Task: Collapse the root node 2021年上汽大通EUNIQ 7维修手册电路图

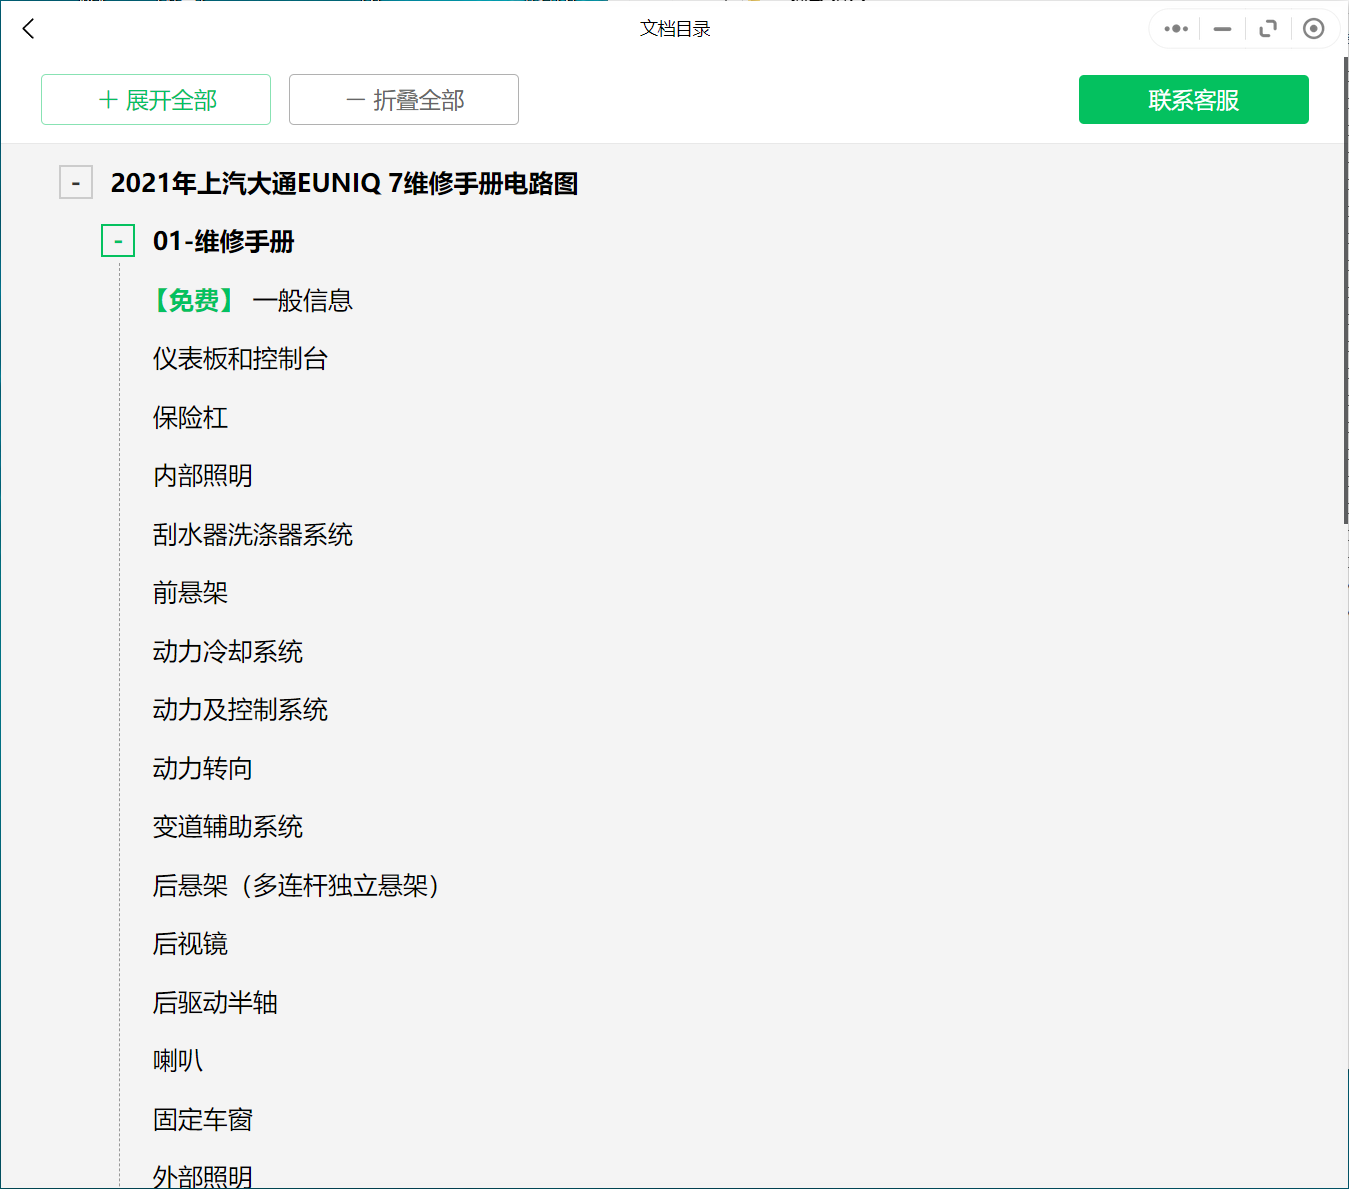Action: tap(75, 182)
